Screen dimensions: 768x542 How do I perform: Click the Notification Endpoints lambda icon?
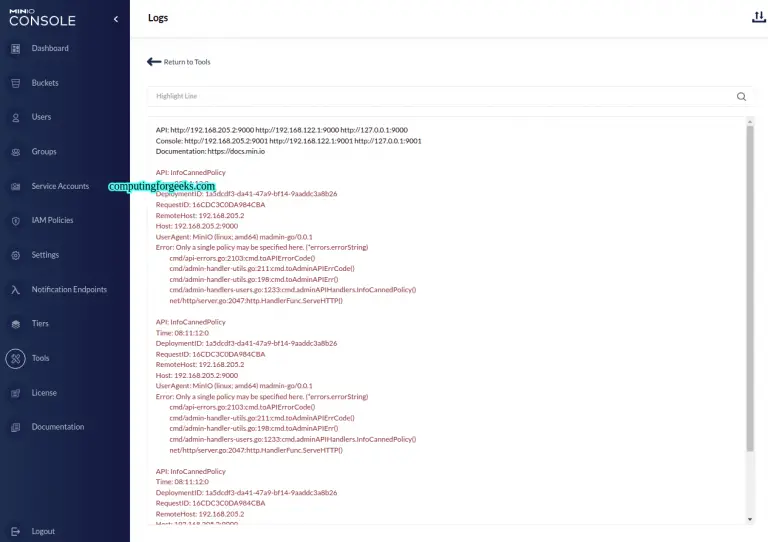point(16,290)
